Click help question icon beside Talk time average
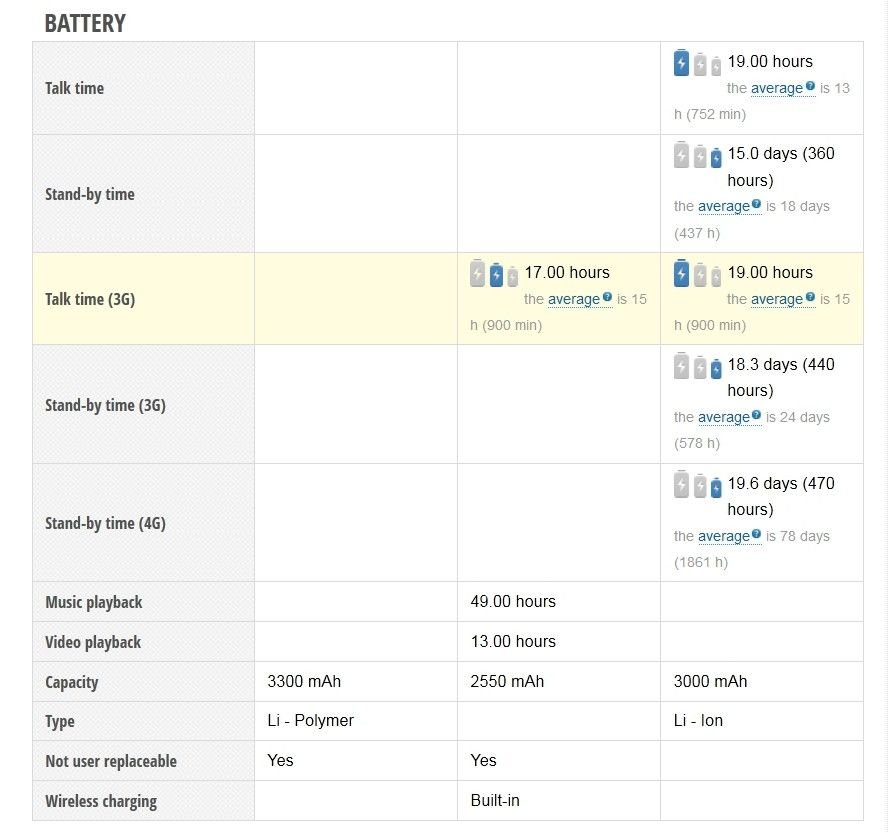The width and height of the screenshot is (888, 833). pyautogui.click(x=810, y=86)
